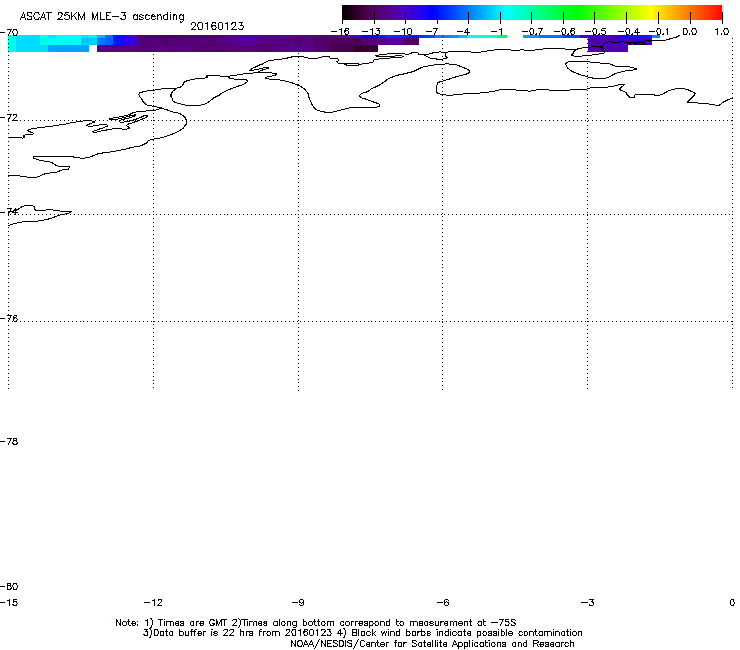Click the longitude label -15

coord(9,602)
